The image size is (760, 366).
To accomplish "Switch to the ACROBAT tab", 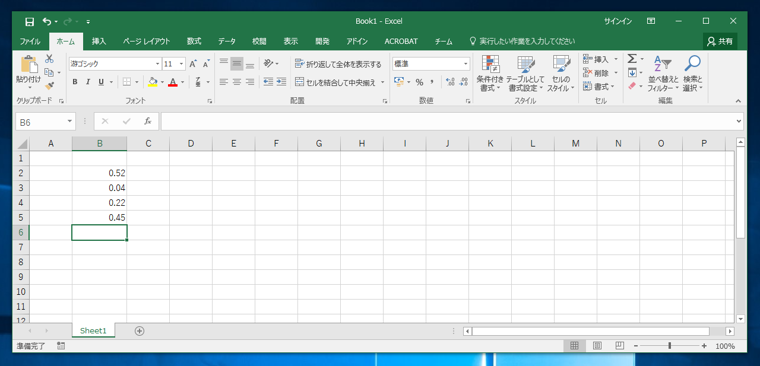I will pyautogui.click(x=401, y=41).
